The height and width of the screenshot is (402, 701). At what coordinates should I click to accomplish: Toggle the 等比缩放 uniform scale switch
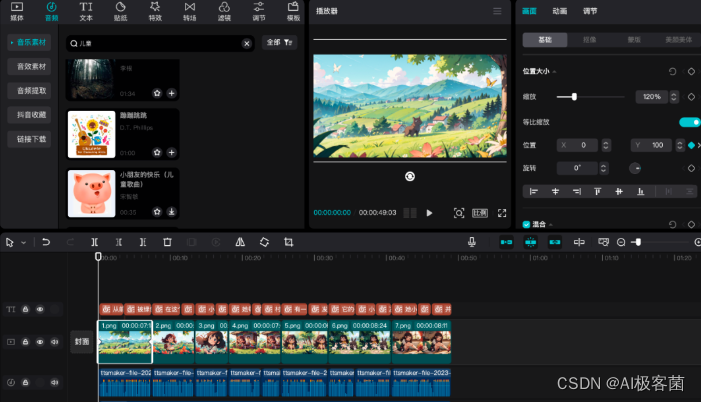pyautogui.click(x=689, y=122)
